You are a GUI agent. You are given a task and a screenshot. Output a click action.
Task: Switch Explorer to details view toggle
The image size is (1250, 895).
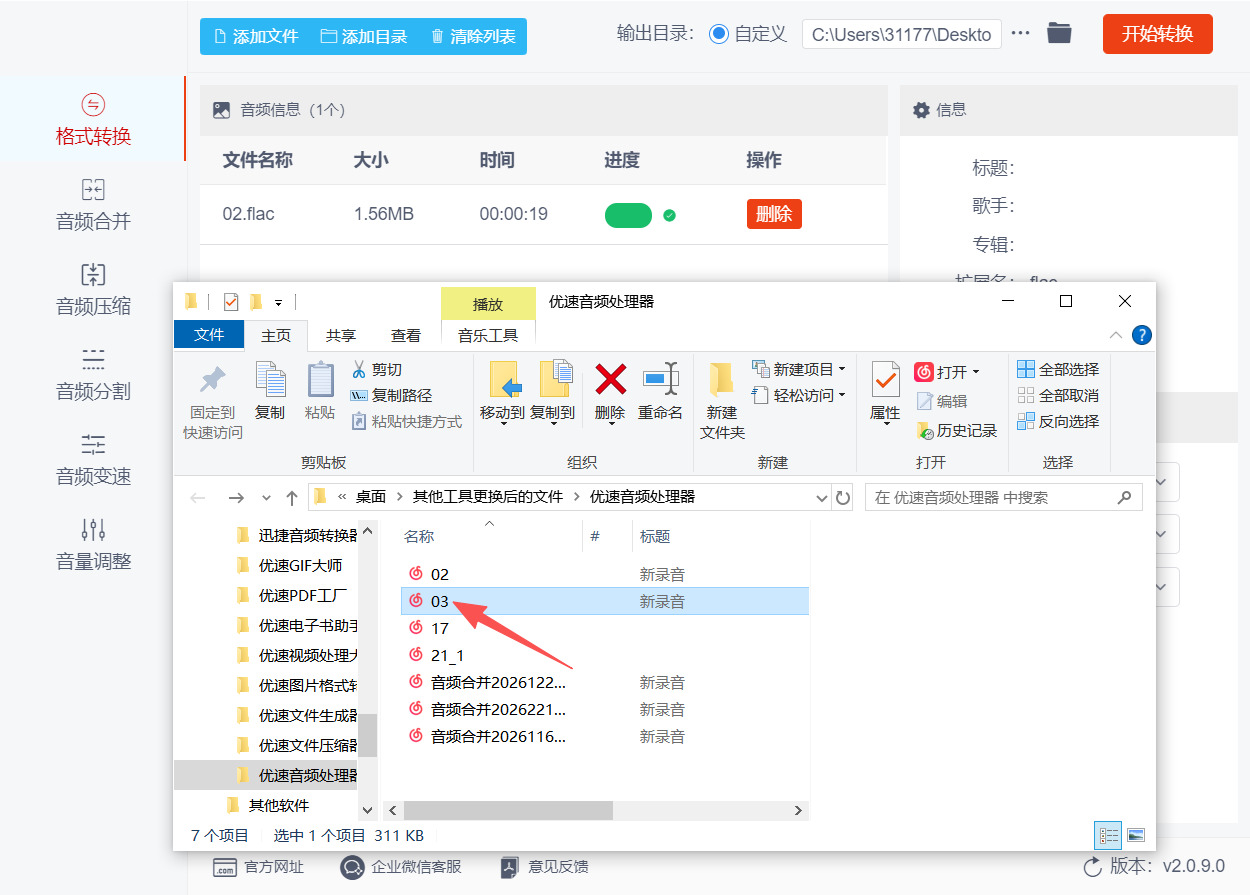tap(1108, 835)
